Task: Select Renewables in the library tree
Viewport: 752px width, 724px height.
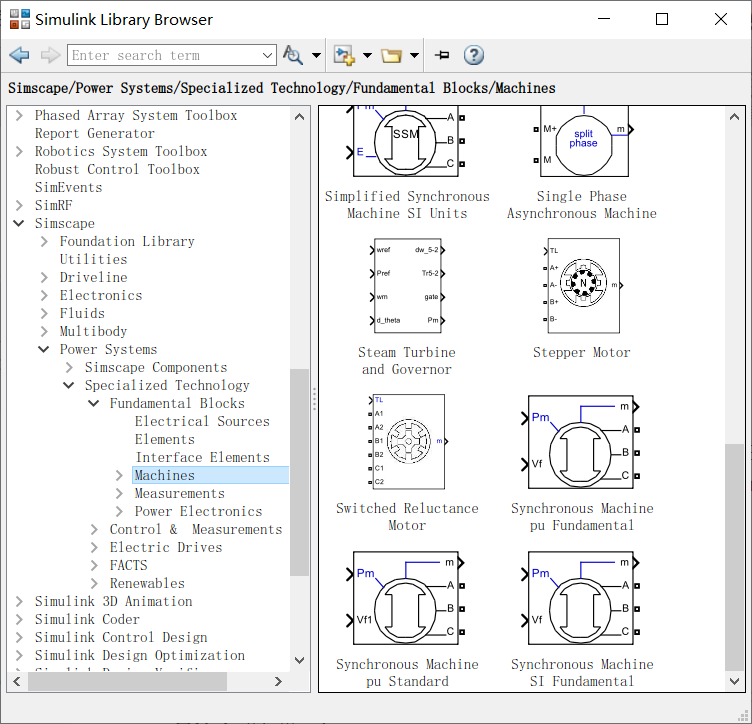Action: 147,584
